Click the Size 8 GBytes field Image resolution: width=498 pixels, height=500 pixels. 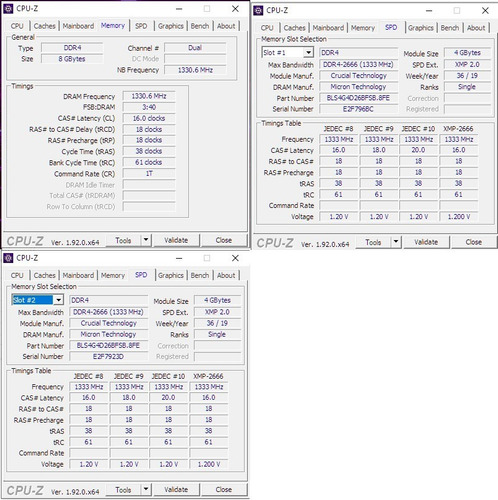pyautogui.click(x=72, y=59)
